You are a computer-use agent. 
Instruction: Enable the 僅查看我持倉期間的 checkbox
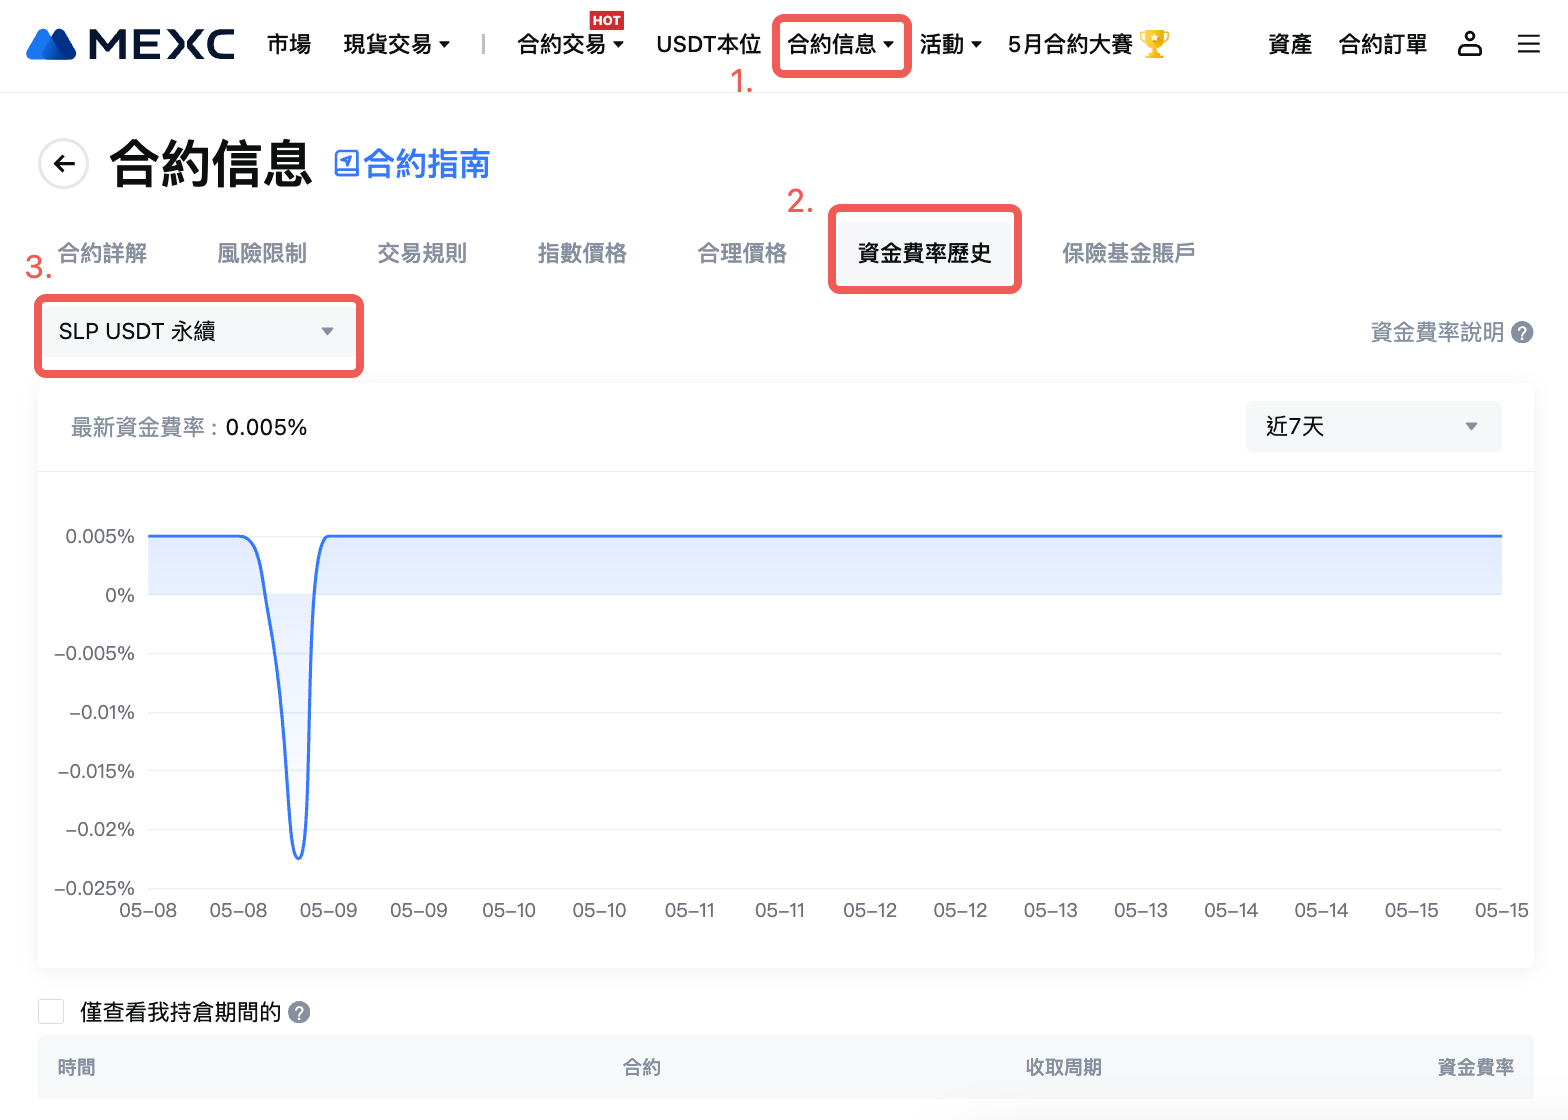point(51,1012)
